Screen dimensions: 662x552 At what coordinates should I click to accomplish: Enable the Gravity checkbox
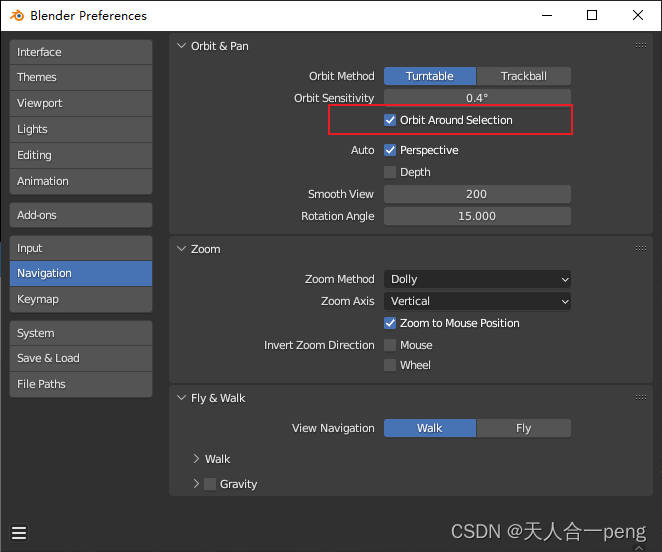coord(210,484)
